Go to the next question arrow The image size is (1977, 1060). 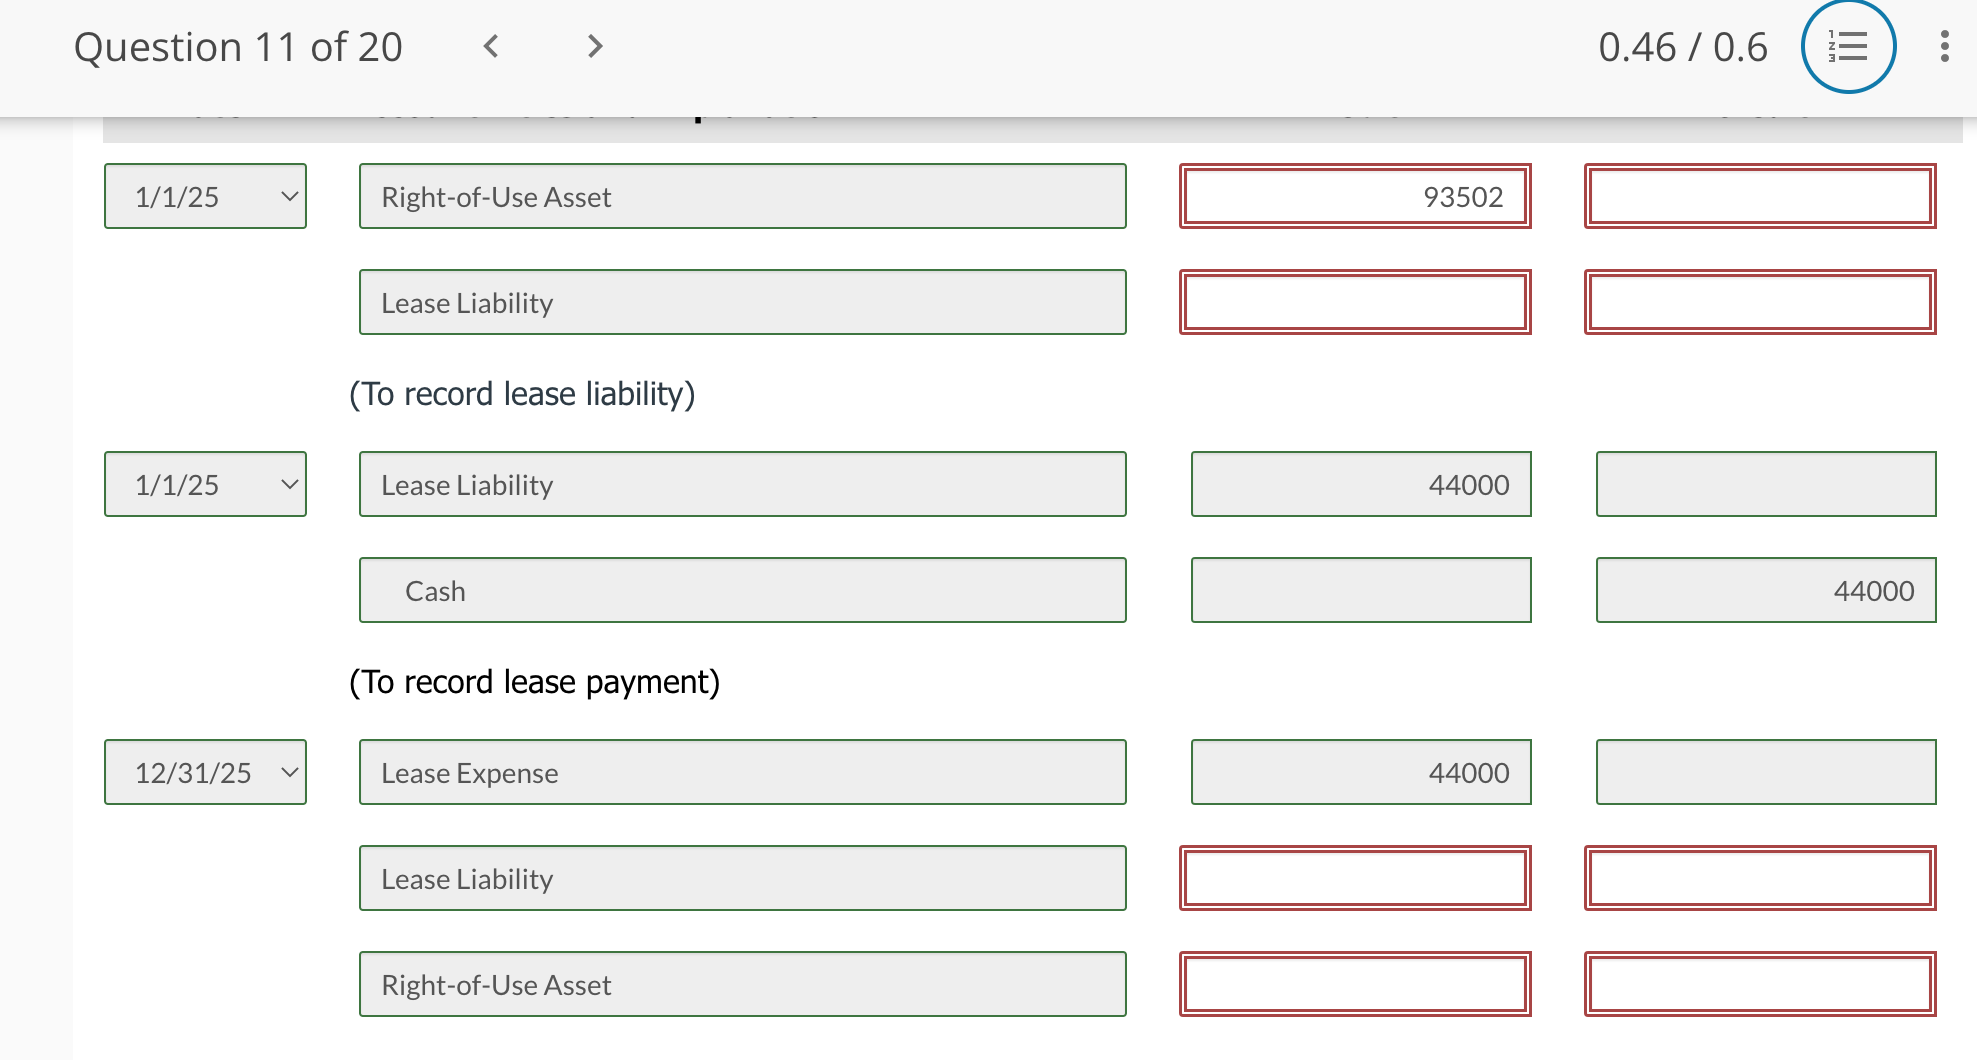(595, 46)
